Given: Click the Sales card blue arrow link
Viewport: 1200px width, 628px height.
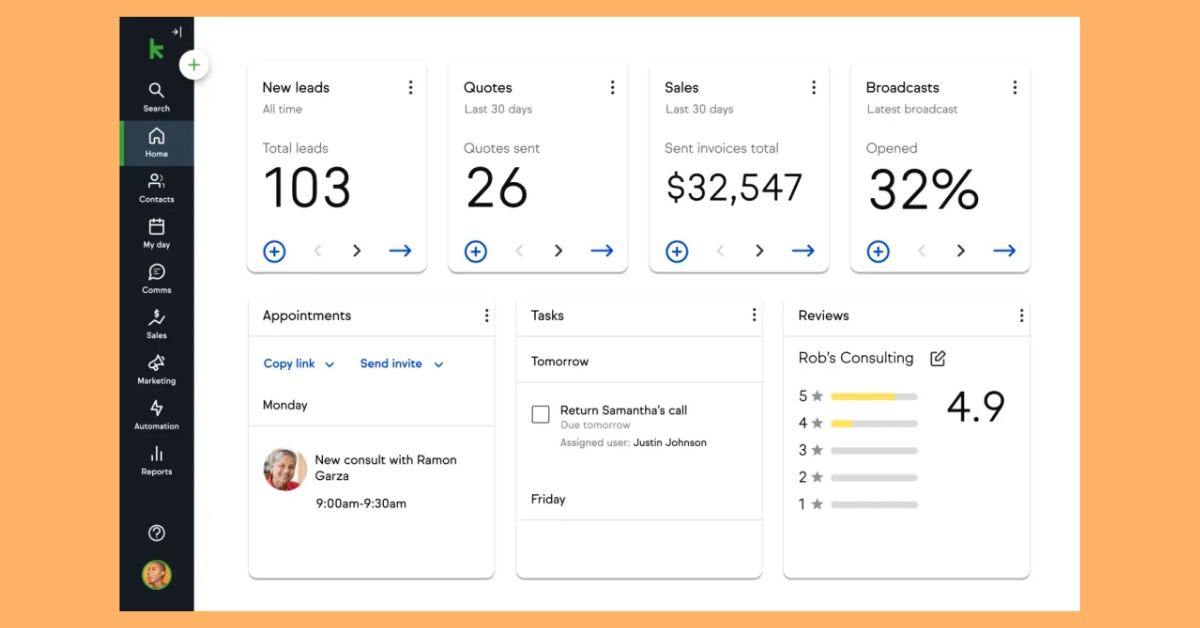Looking at the screenshot, I should [x=803, y=251].
